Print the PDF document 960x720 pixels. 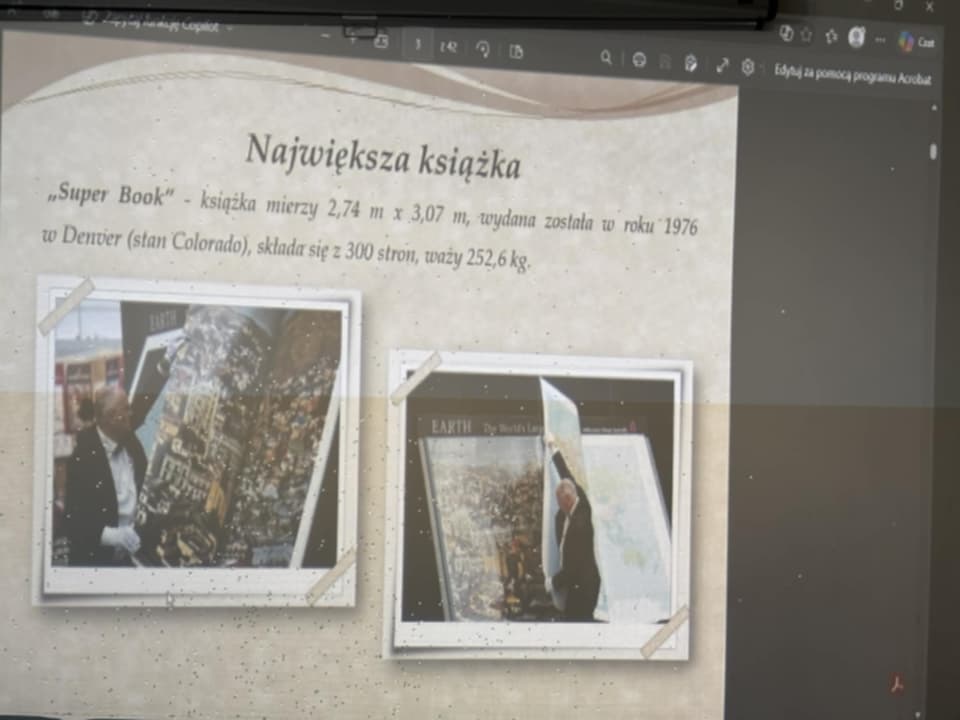638,60
